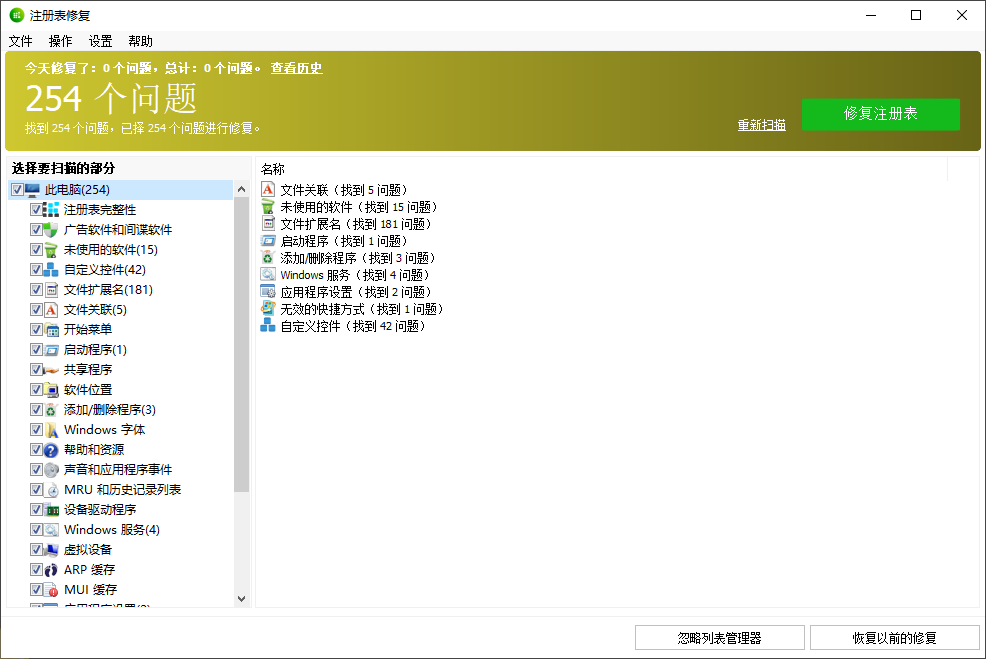This screenshot has width=986, height=659.
Task: Click the recycle bin icon beside 未使用的软件
Action: point(268,206)
